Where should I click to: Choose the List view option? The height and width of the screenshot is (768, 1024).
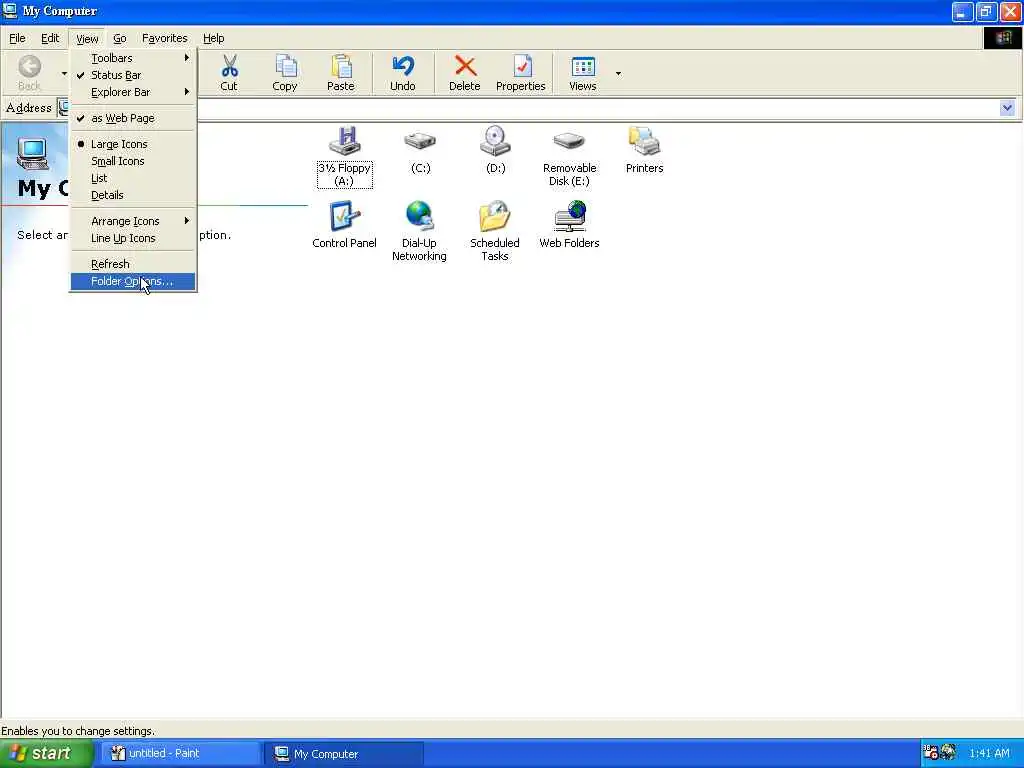133,178
